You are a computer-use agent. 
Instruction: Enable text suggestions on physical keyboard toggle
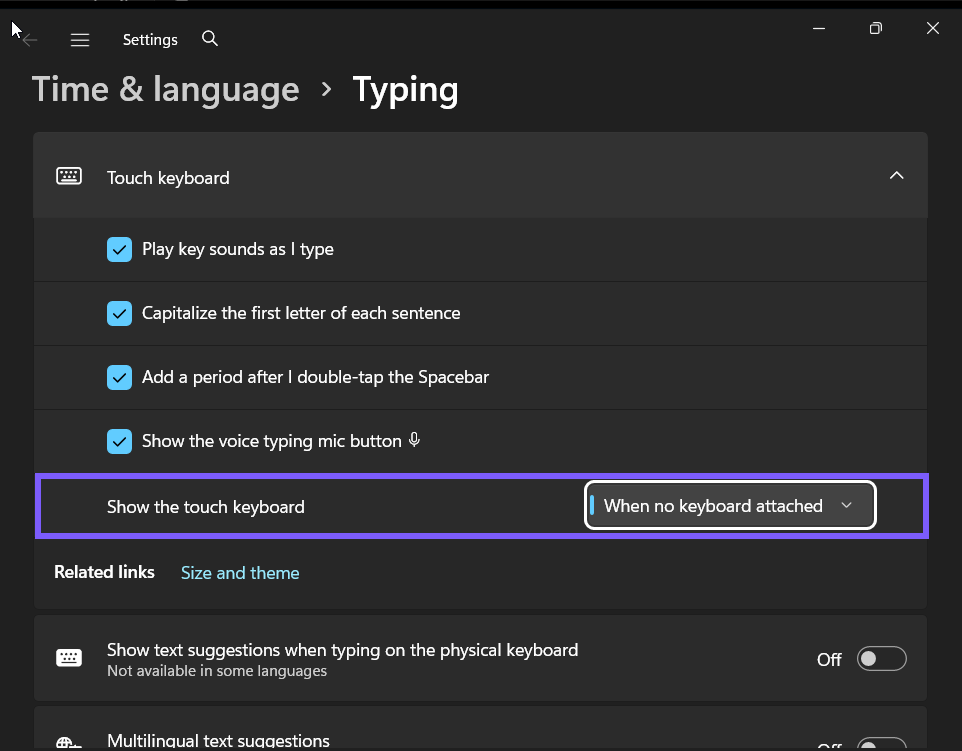(x=882, y=659)
